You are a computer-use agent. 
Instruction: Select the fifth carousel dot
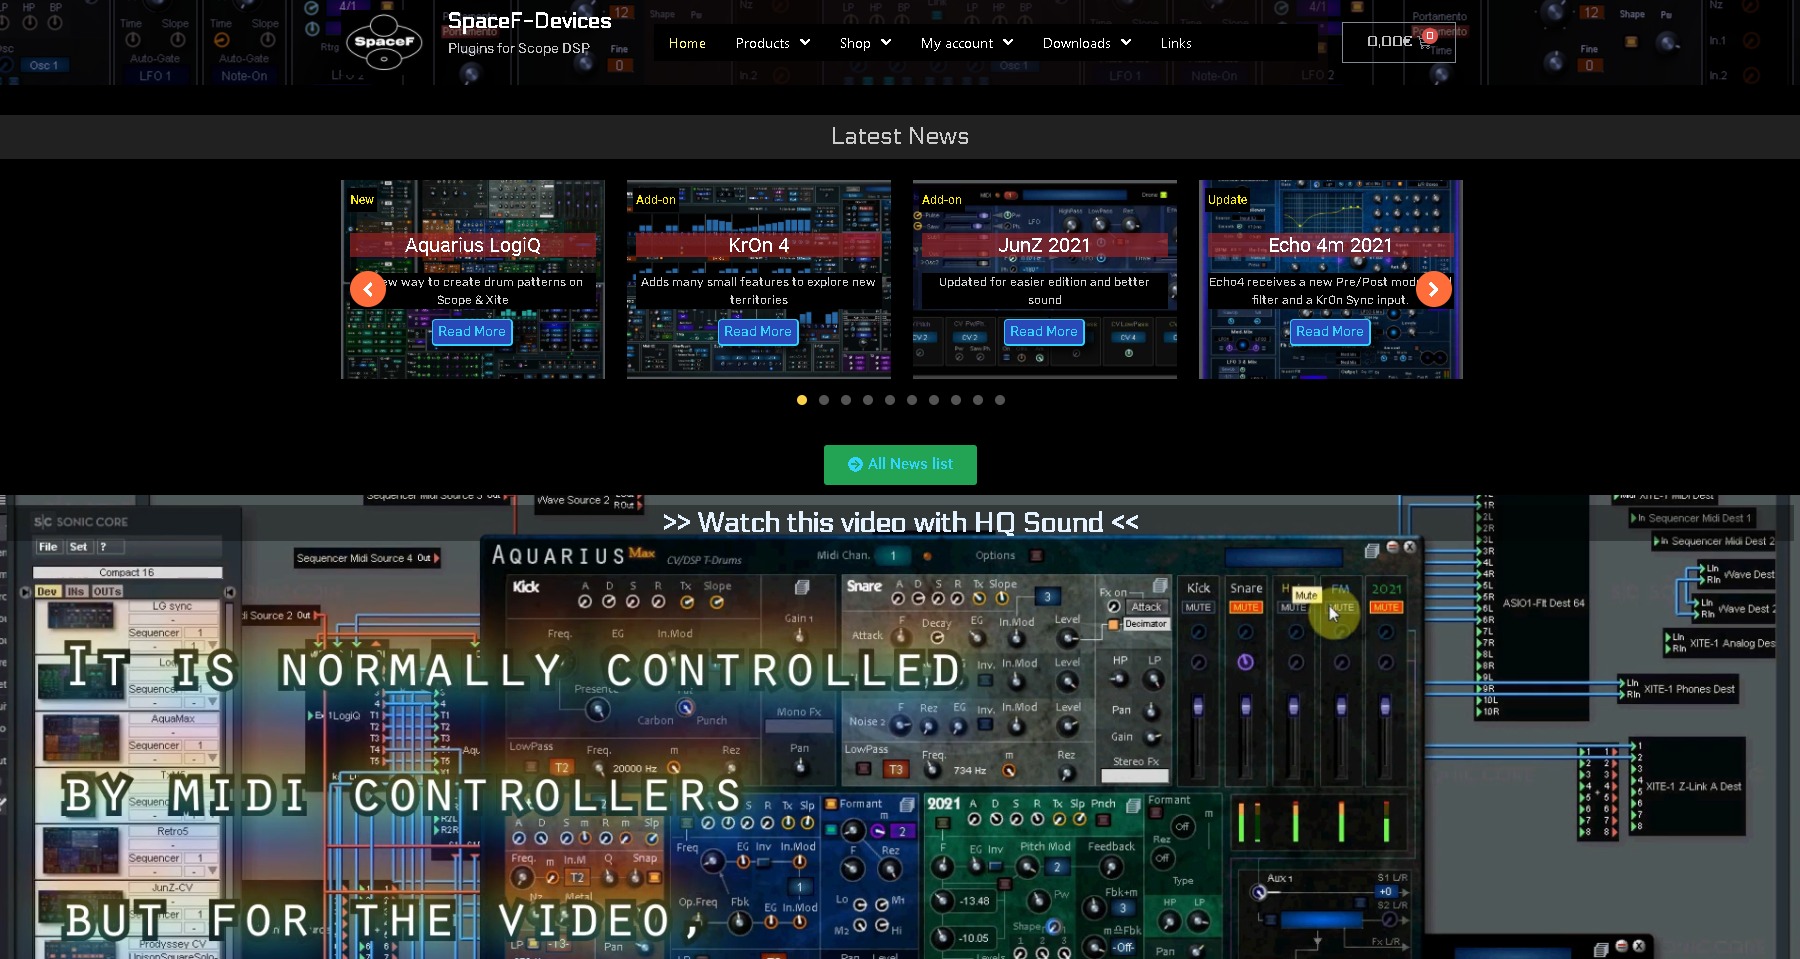[x=890, y=400]
